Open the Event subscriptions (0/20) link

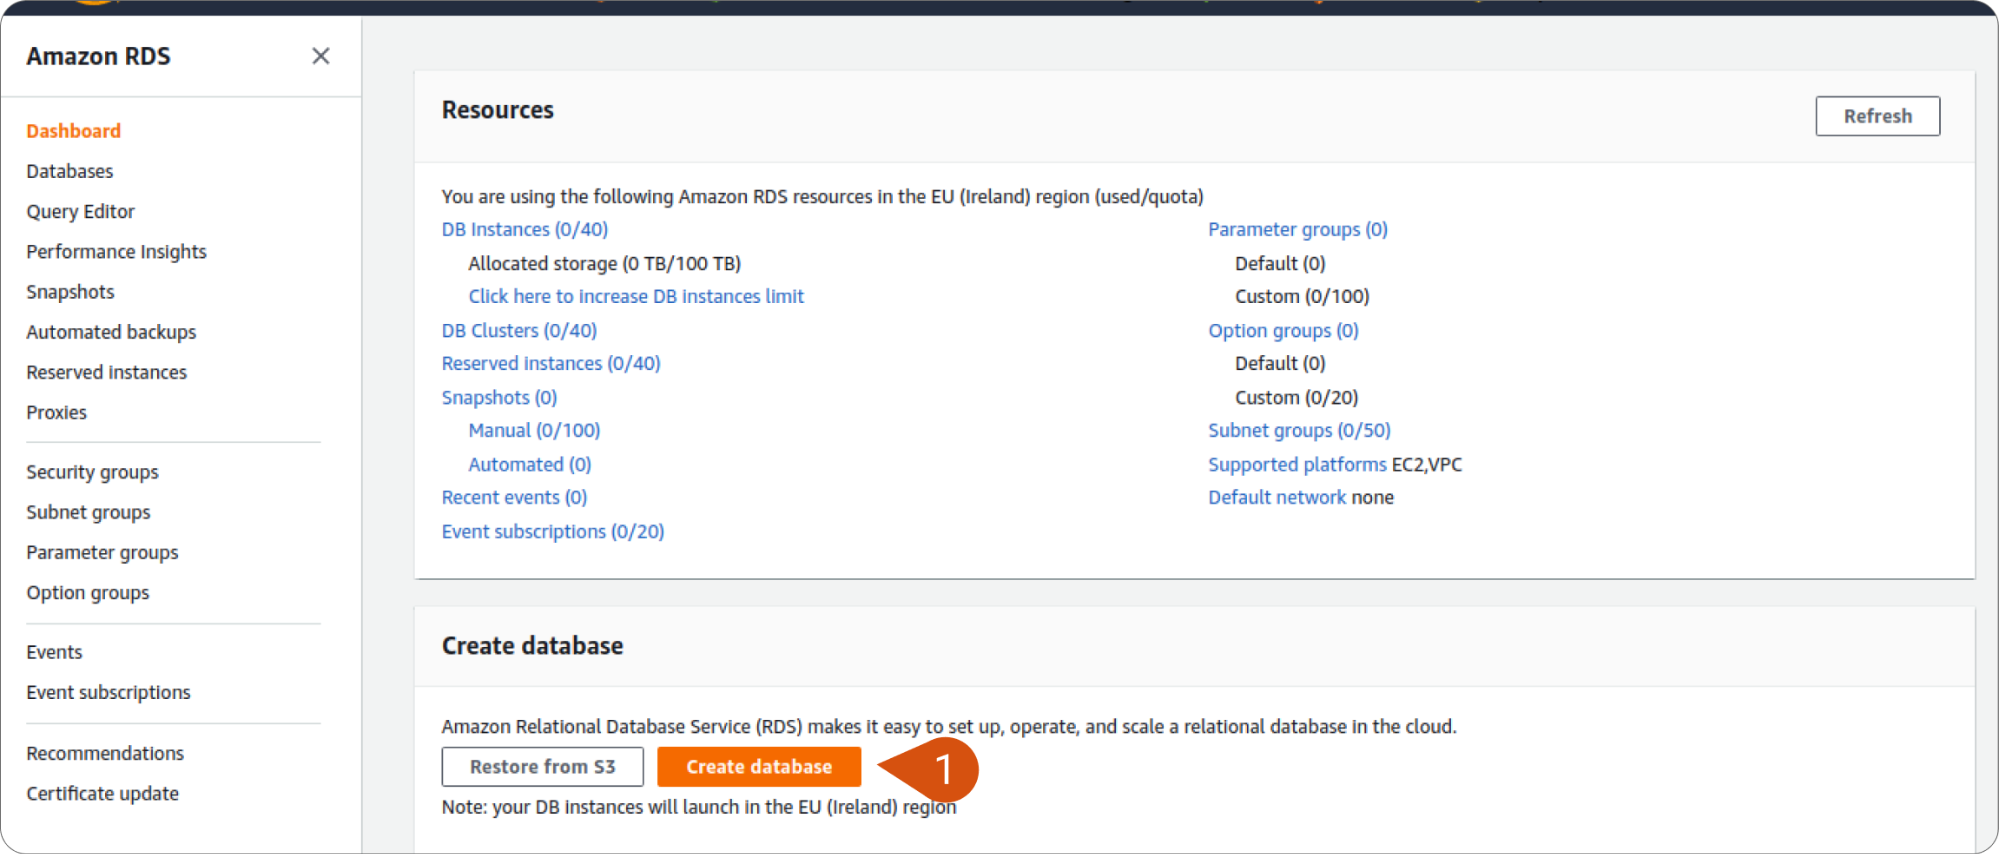pos(553,532)
